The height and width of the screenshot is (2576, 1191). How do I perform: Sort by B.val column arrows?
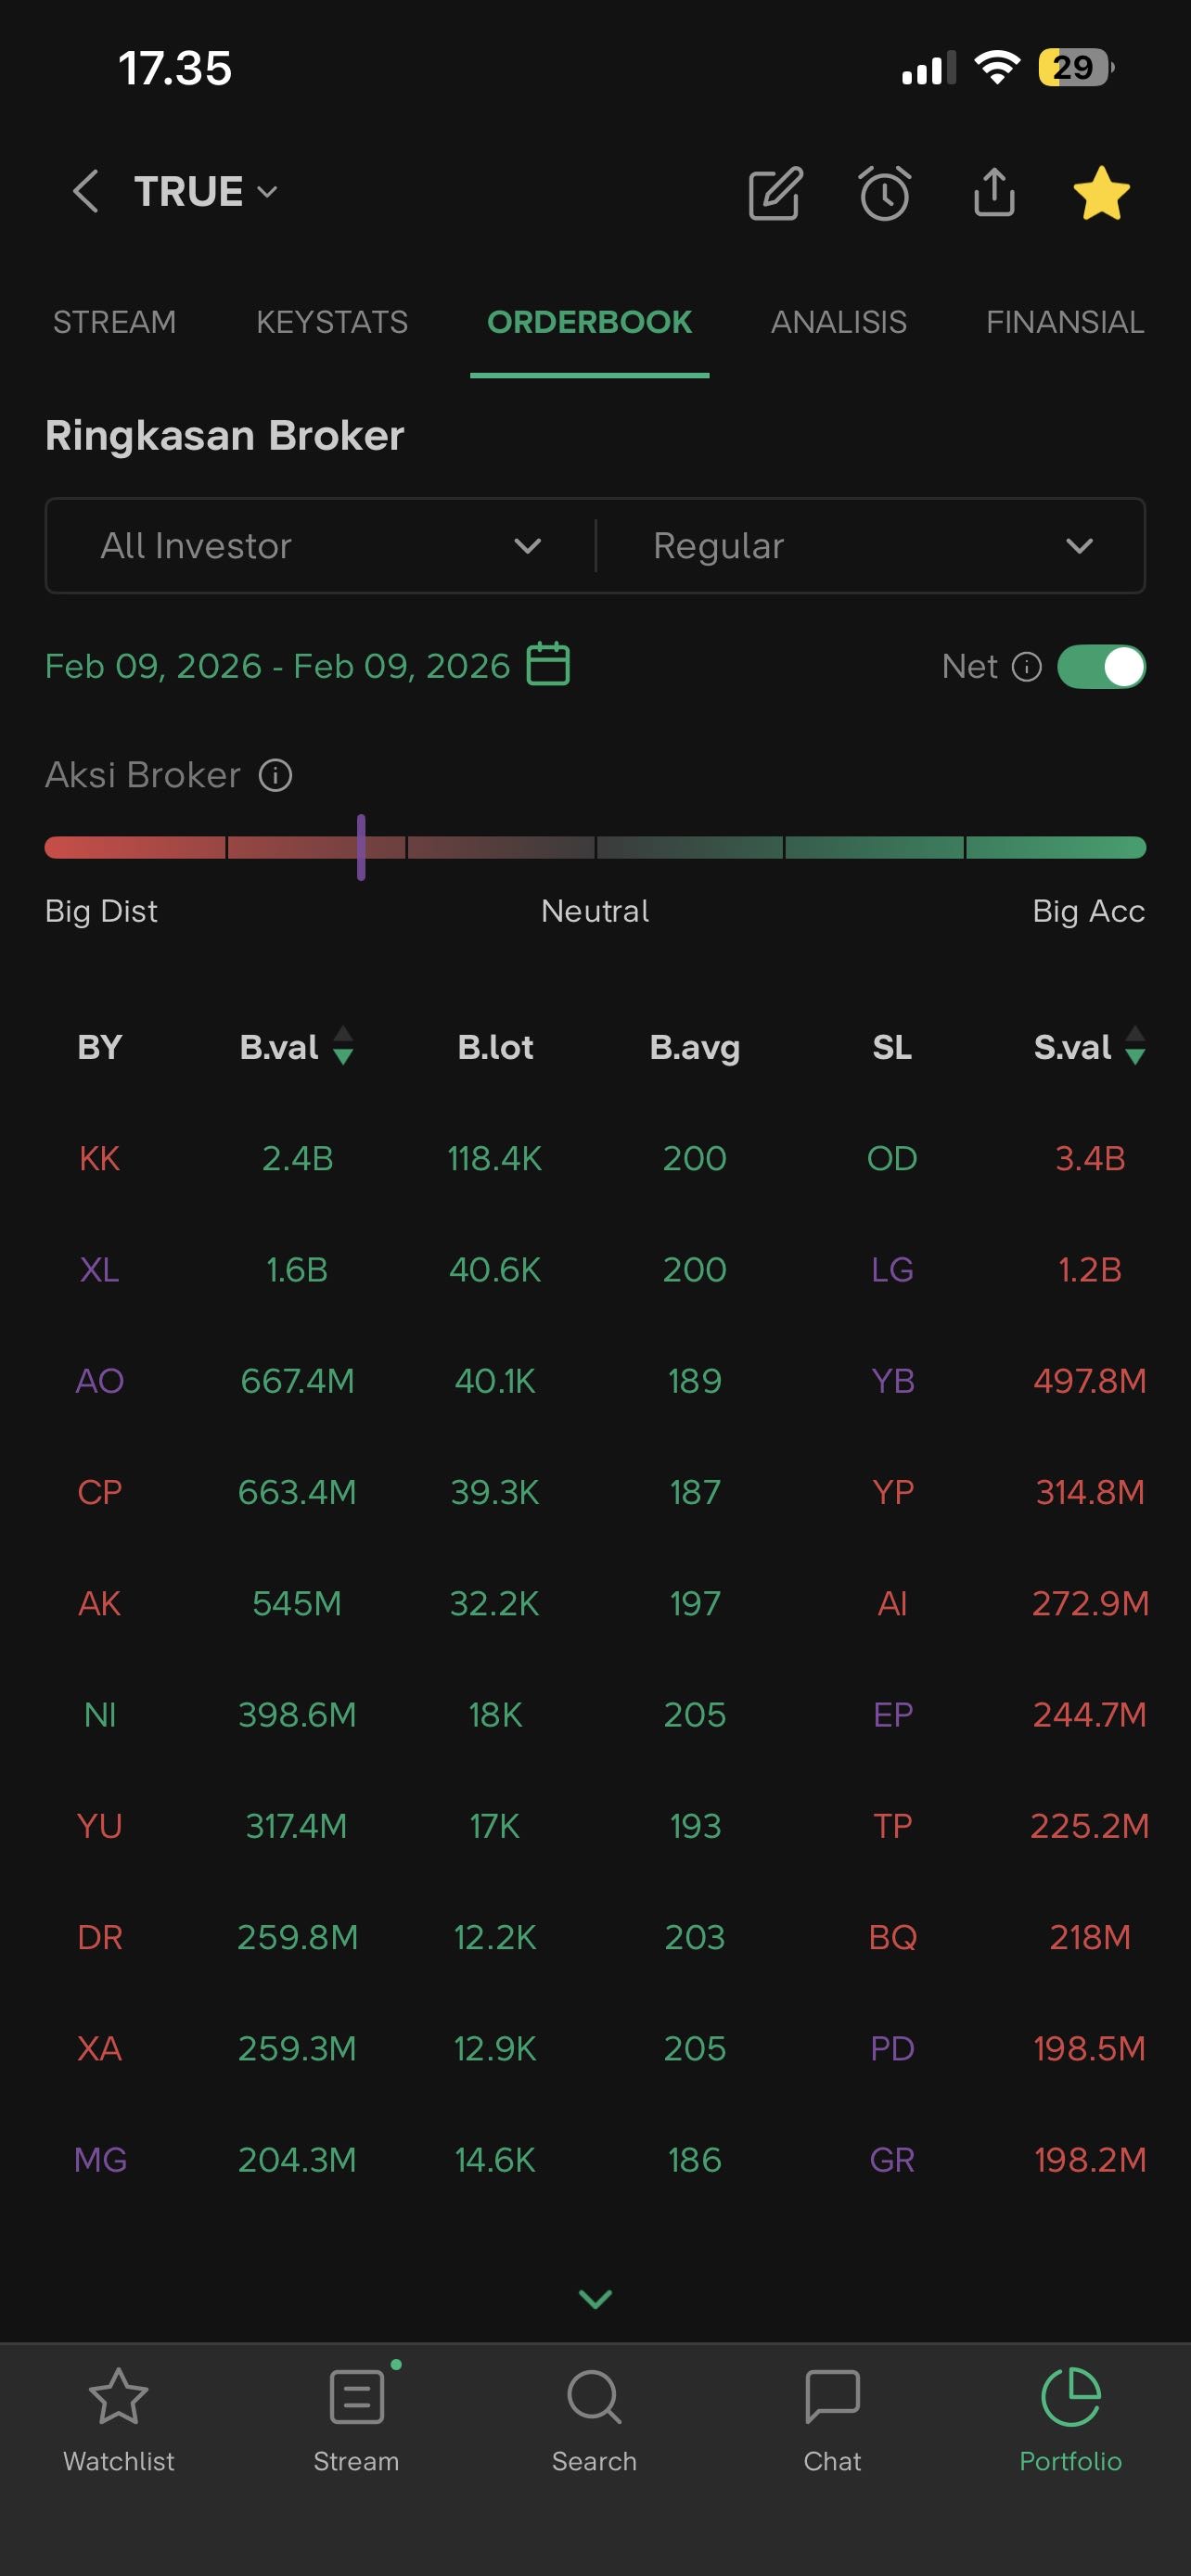pyautogui.click(x=343, y=1047)
